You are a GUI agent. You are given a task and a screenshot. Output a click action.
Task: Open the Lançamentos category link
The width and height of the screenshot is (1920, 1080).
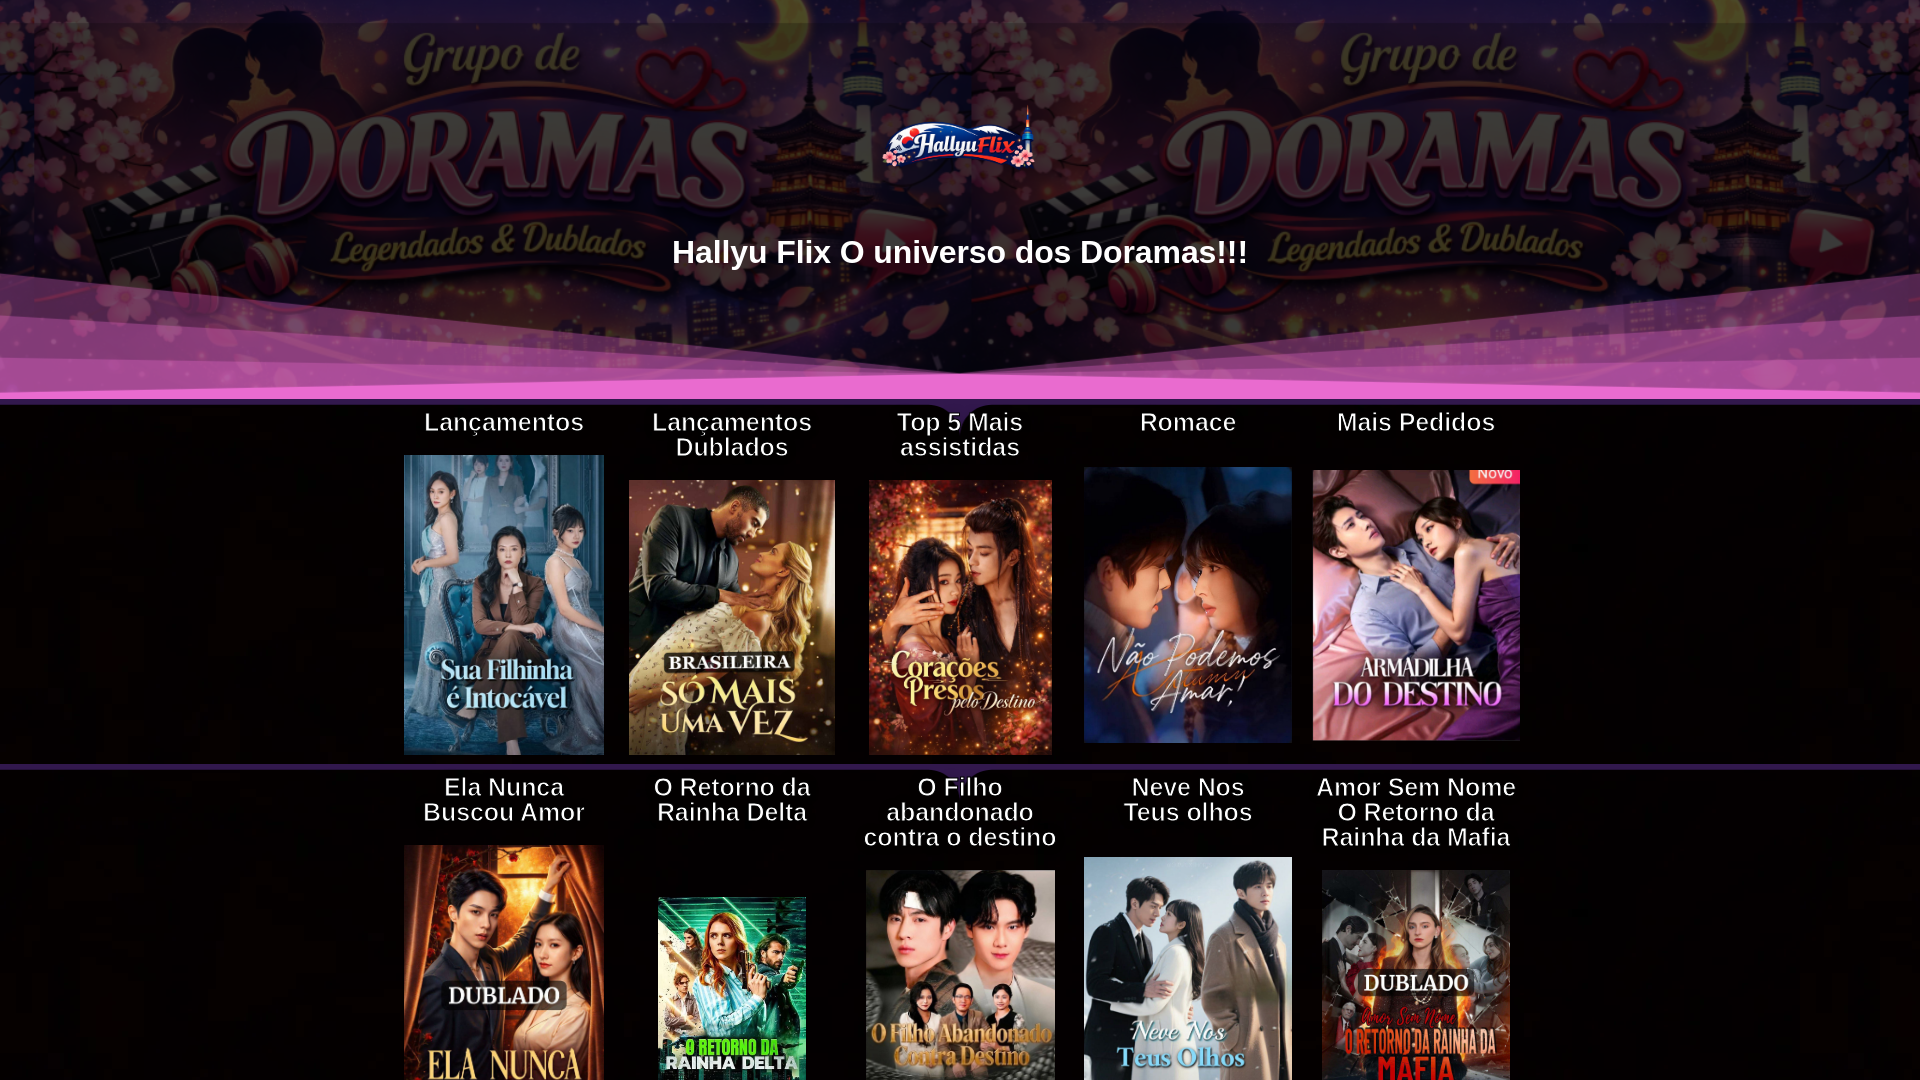(x=504, y=422)
